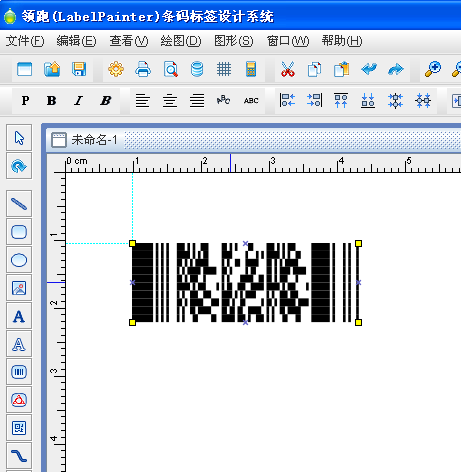
Task: Align objects to left edge
Action: pos(287,100)
